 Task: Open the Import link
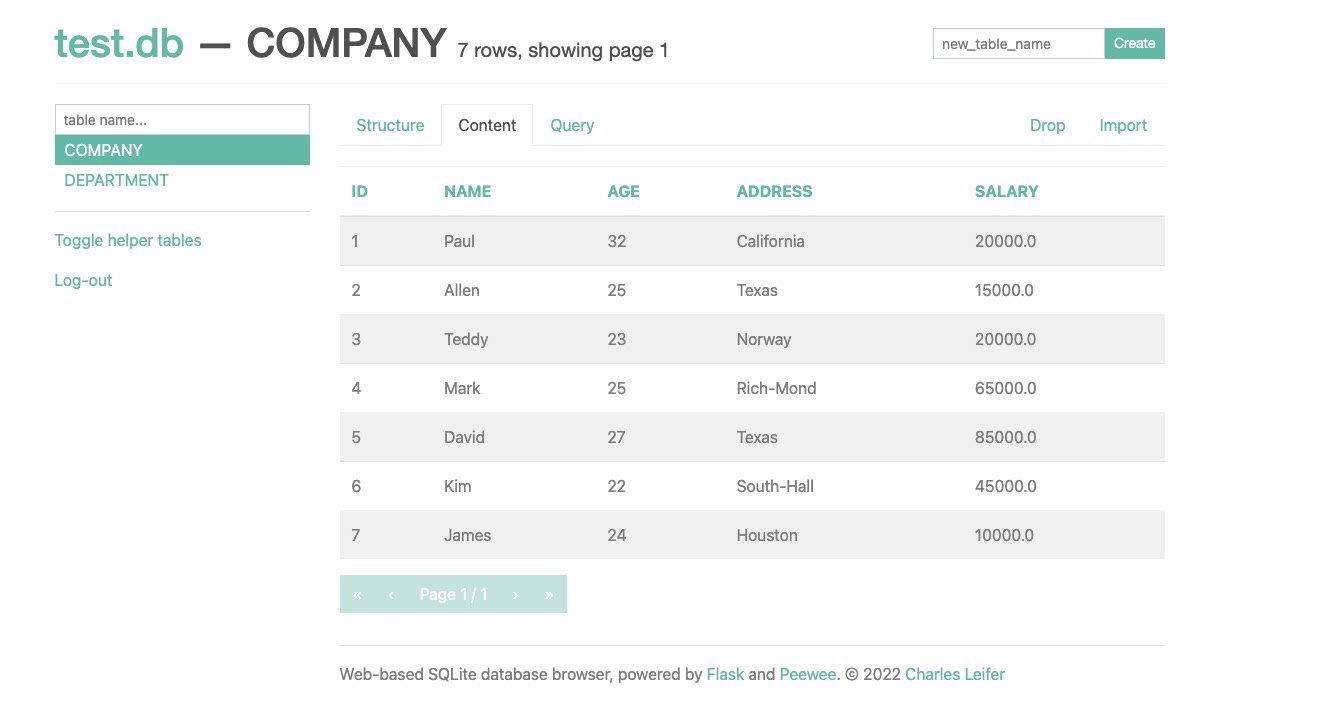pyautogui.click(x=1123, y=125)
